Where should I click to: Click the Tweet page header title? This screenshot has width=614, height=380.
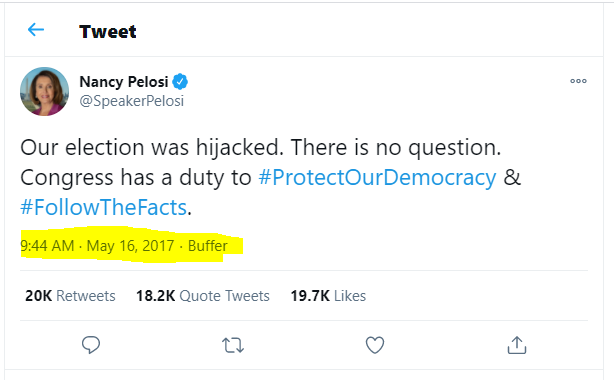coord(108,31)
